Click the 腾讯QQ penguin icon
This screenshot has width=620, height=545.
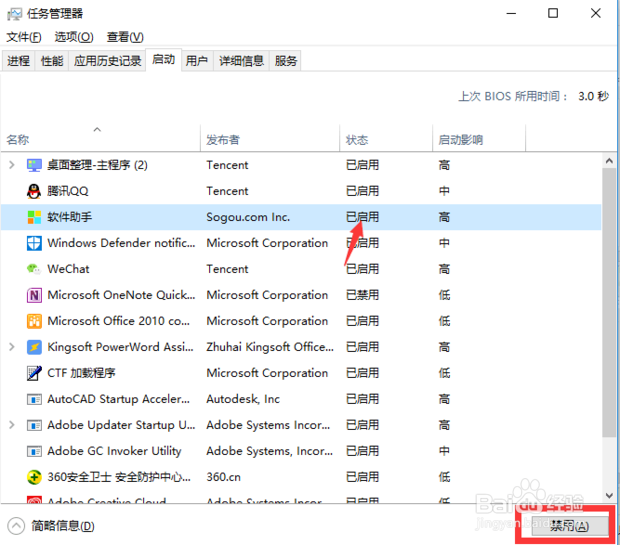(34, 191)
